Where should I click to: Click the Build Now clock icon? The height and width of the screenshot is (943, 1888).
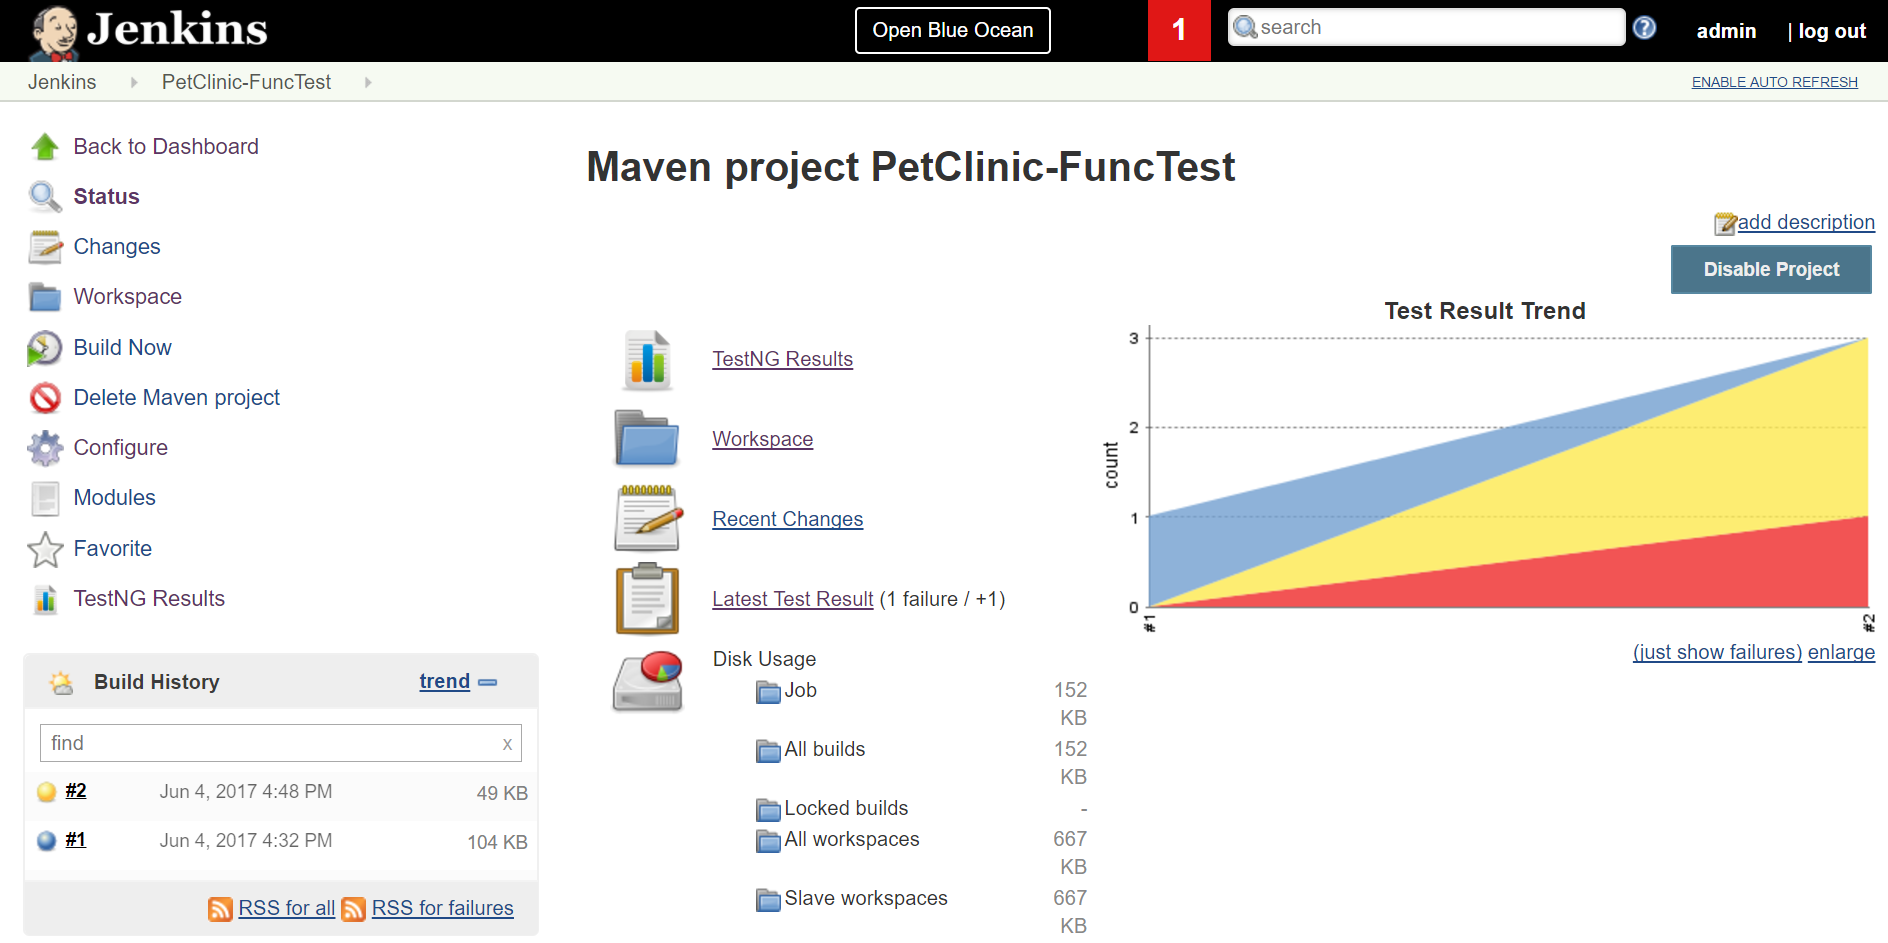(45, 348)
